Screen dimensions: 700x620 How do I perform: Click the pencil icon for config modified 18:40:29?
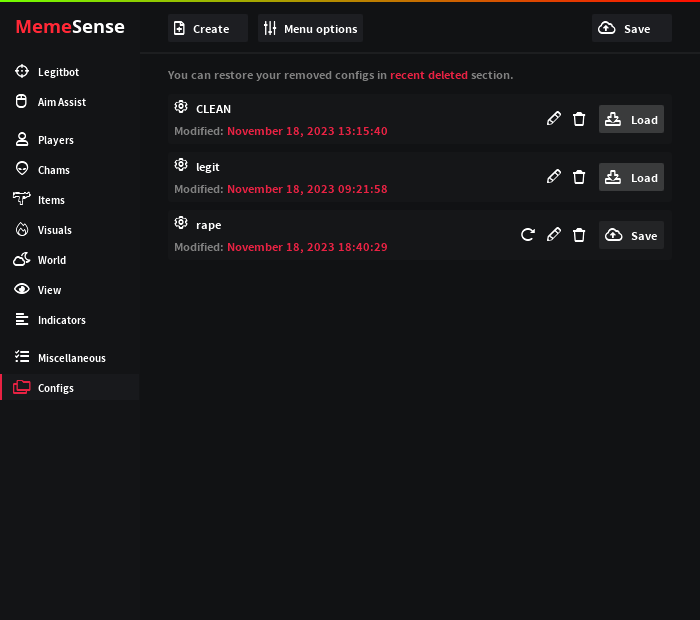tap(554, 235)
